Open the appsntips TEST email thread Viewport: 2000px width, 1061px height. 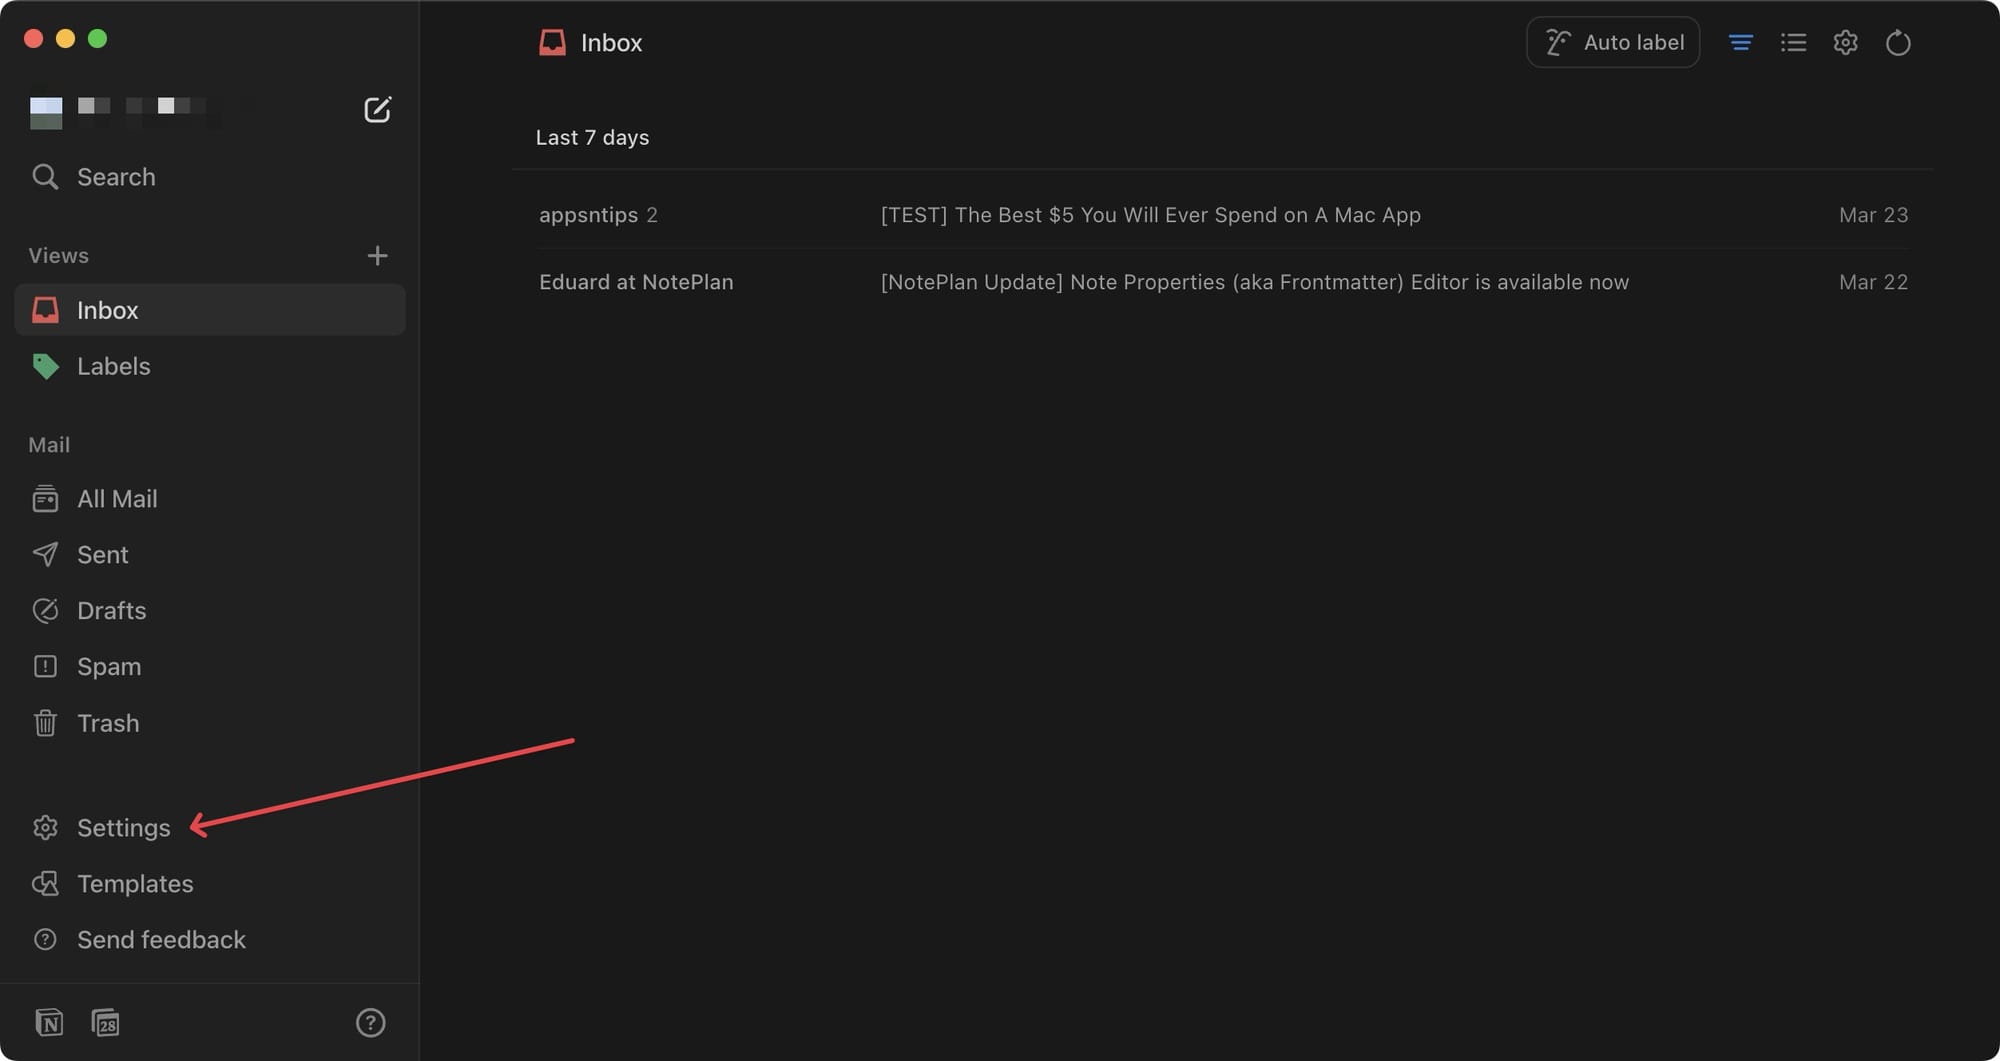(x=1223, y=215)
